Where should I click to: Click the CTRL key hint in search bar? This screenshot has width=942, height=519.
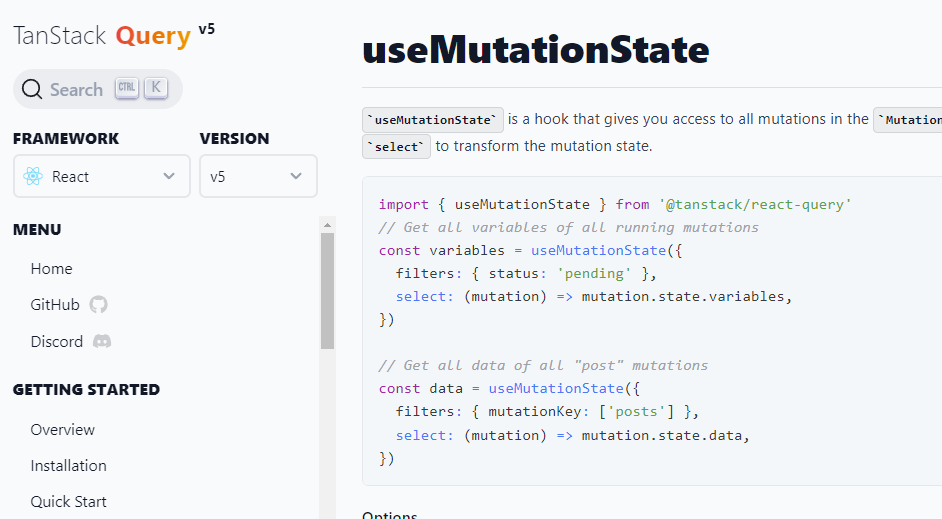[127, 88]
